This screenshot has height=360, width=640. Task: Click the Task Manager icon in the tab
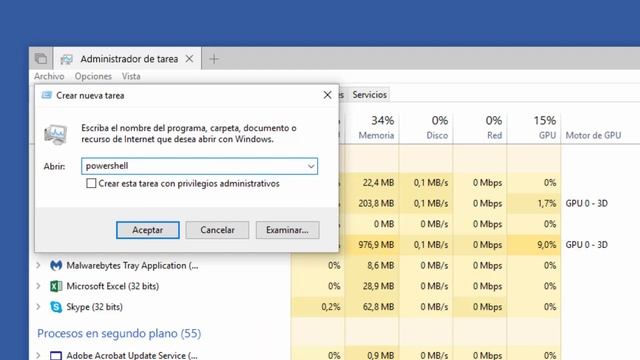pyautogui.click(x=67, y=59)
